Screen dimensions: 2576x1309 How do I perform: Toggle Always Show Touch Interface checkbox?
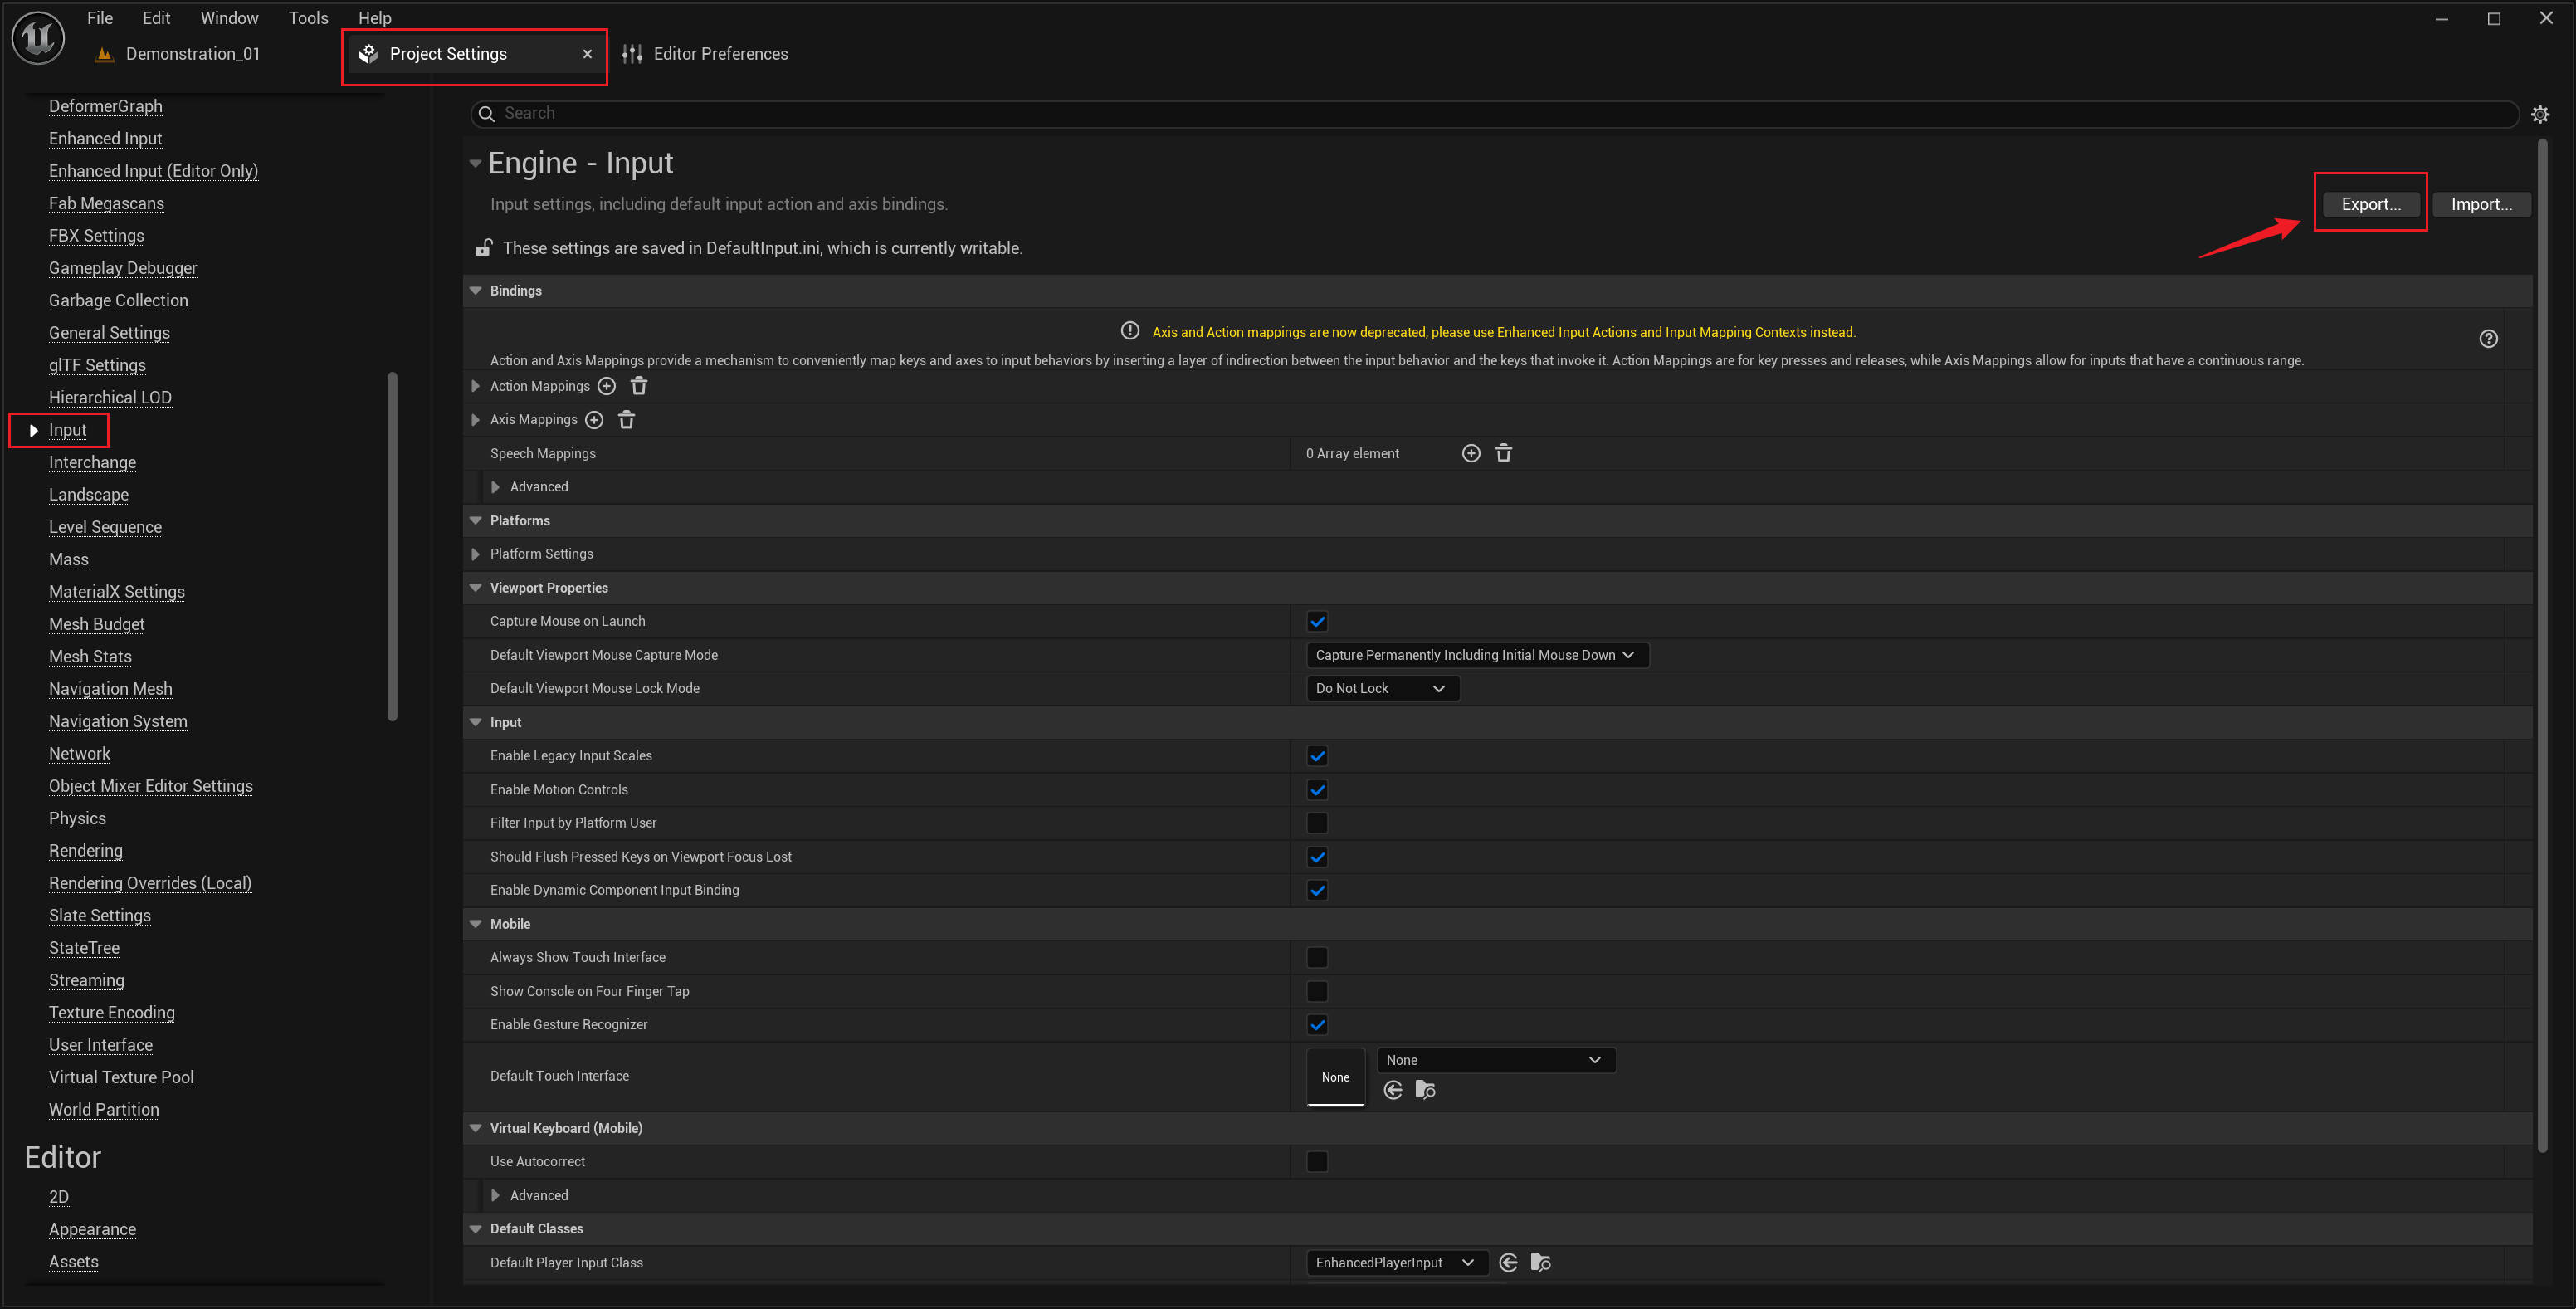[1317, 957]
